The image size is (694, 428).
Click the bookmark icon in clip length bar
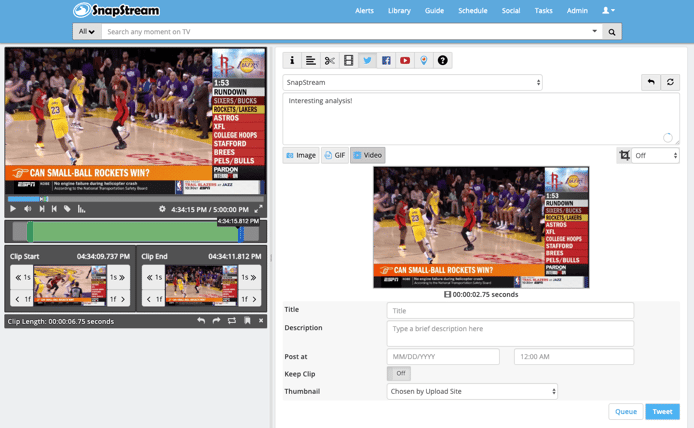pos(247,321)
